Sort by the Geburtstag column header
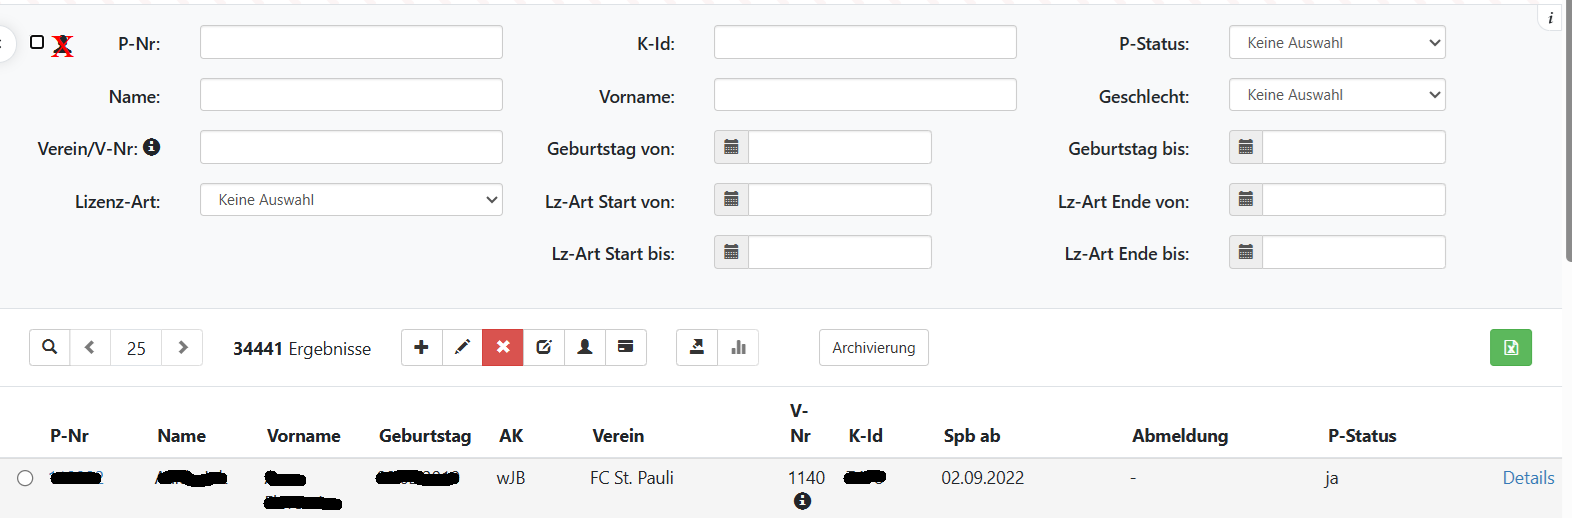 pyautogui.click(x=425, y=436)
